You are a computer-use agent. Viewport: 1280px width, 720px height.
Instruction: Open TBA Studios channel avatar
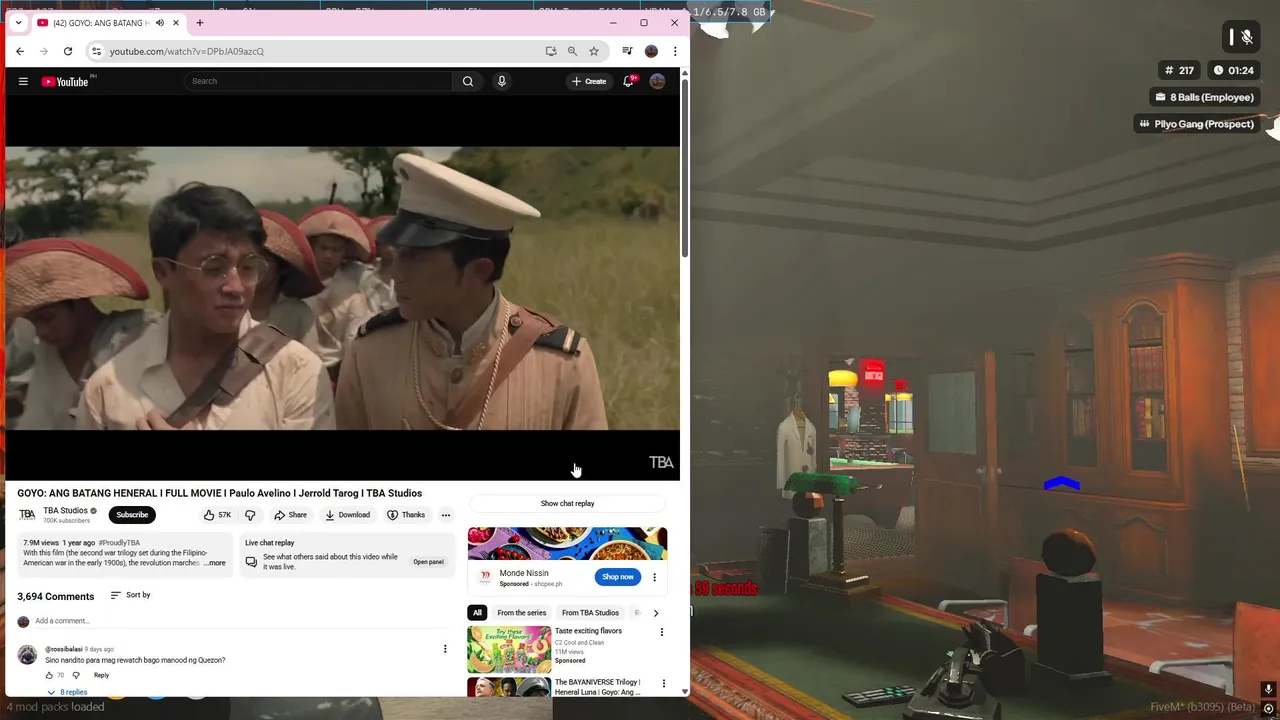tap(27, 515)
